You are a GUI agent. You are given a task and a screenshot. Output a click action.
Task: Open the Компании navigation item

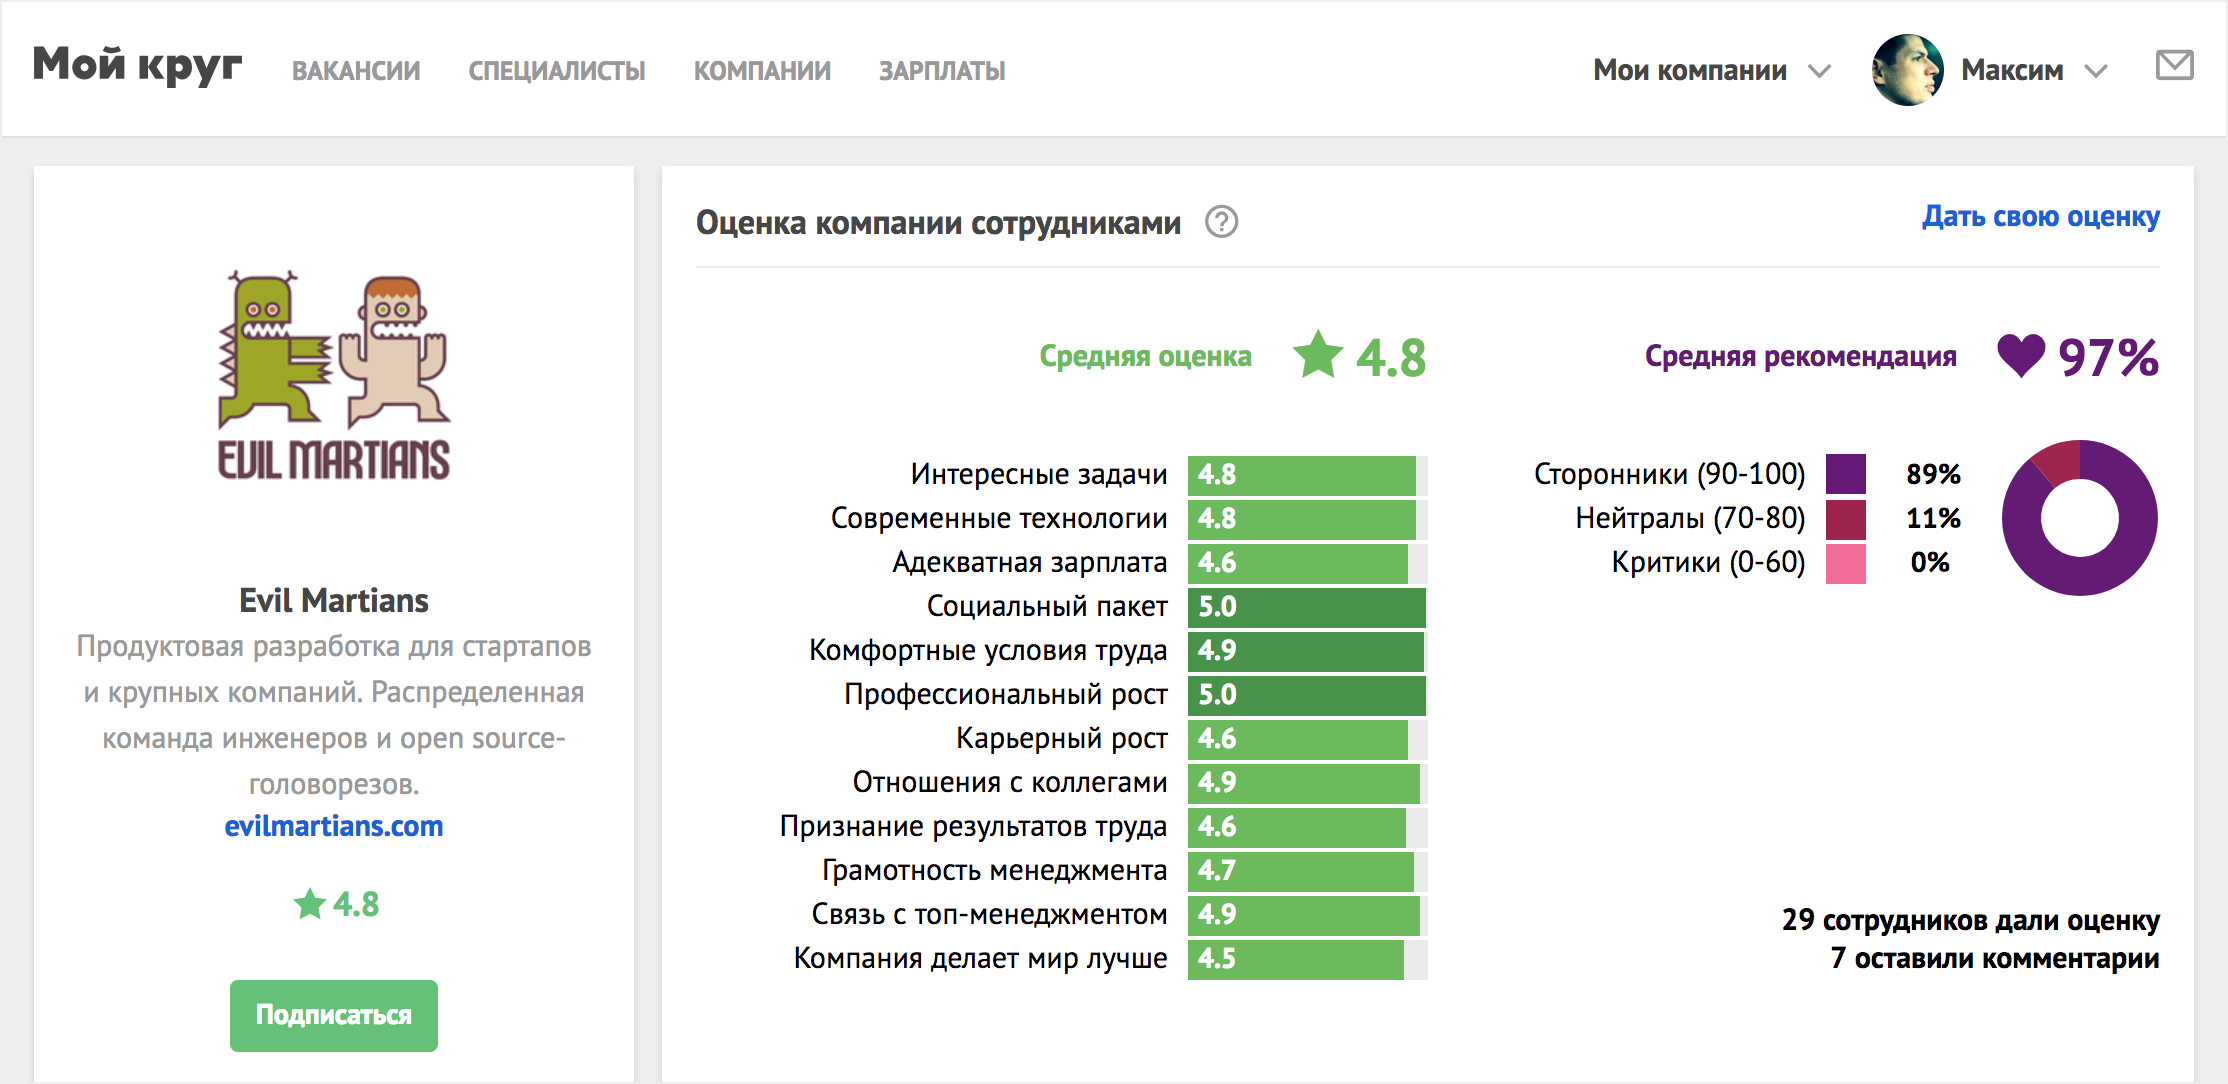coord(762,71)
